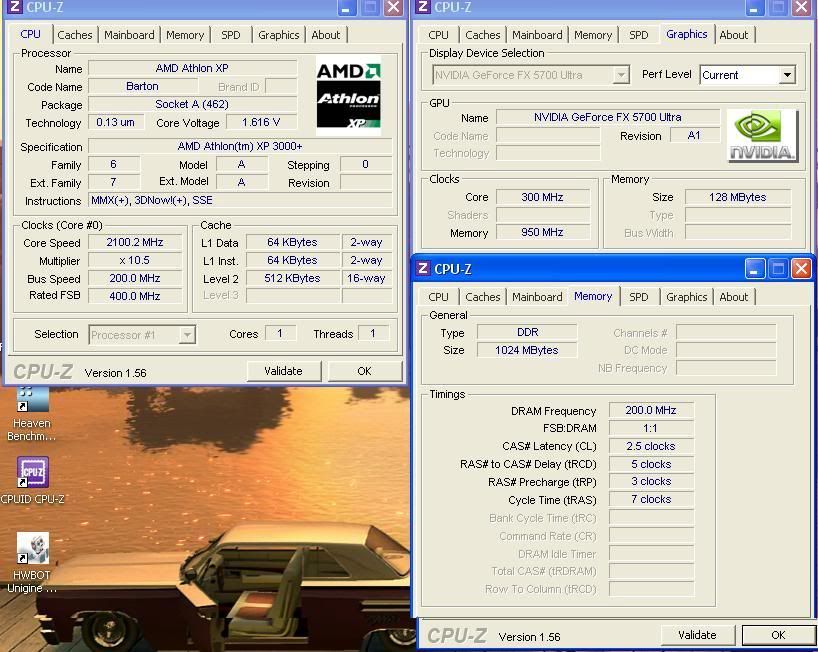Switch to Memory tab in left CPU-Z window
818x652 pixels.
click(185, 35)
